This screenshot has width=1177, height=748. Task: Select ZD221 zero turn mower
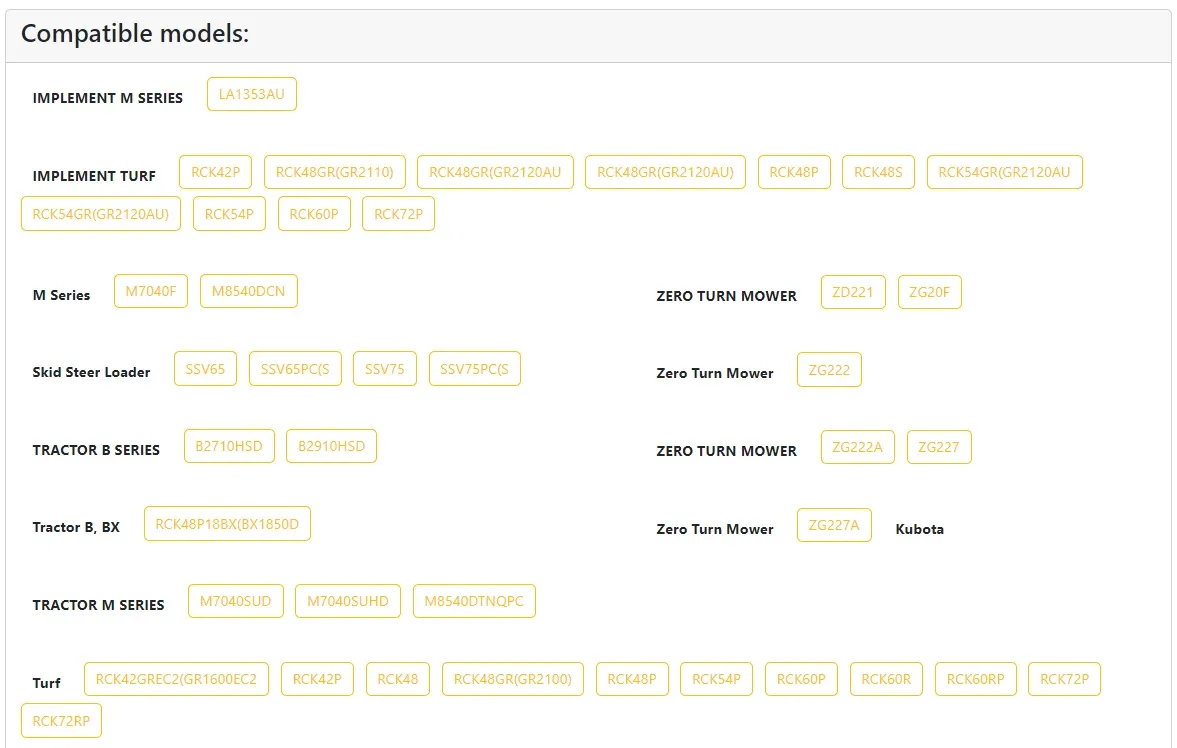coord(853,292)
